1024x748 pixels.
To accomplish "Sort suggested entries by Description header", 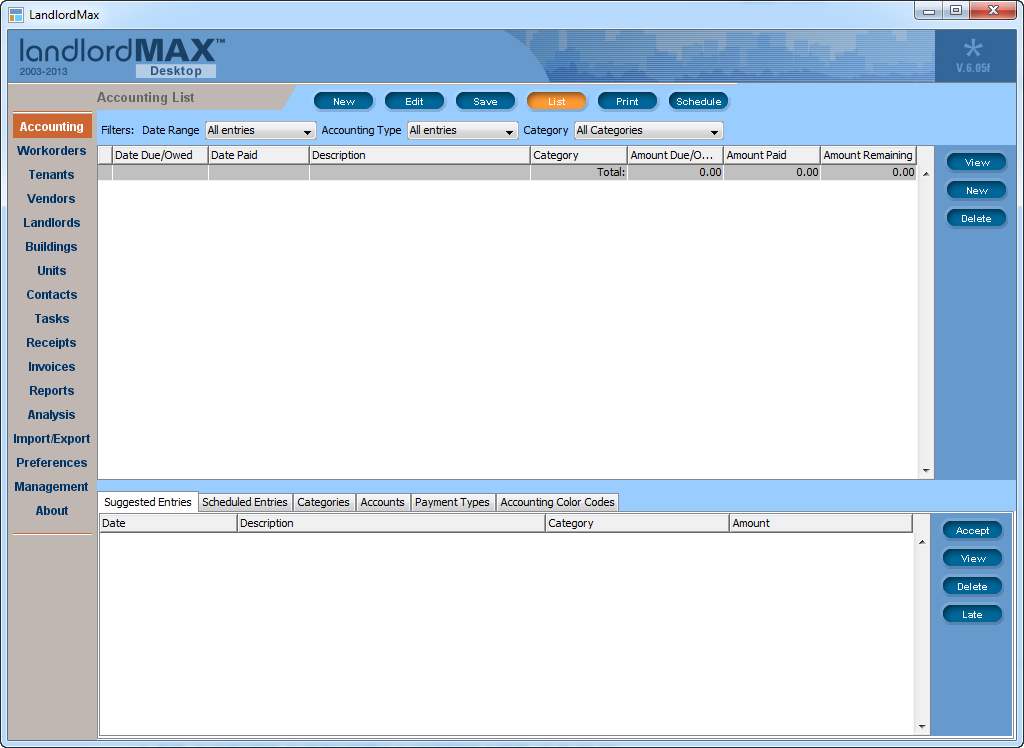I will pyautogui.click(x=391, y=523).
